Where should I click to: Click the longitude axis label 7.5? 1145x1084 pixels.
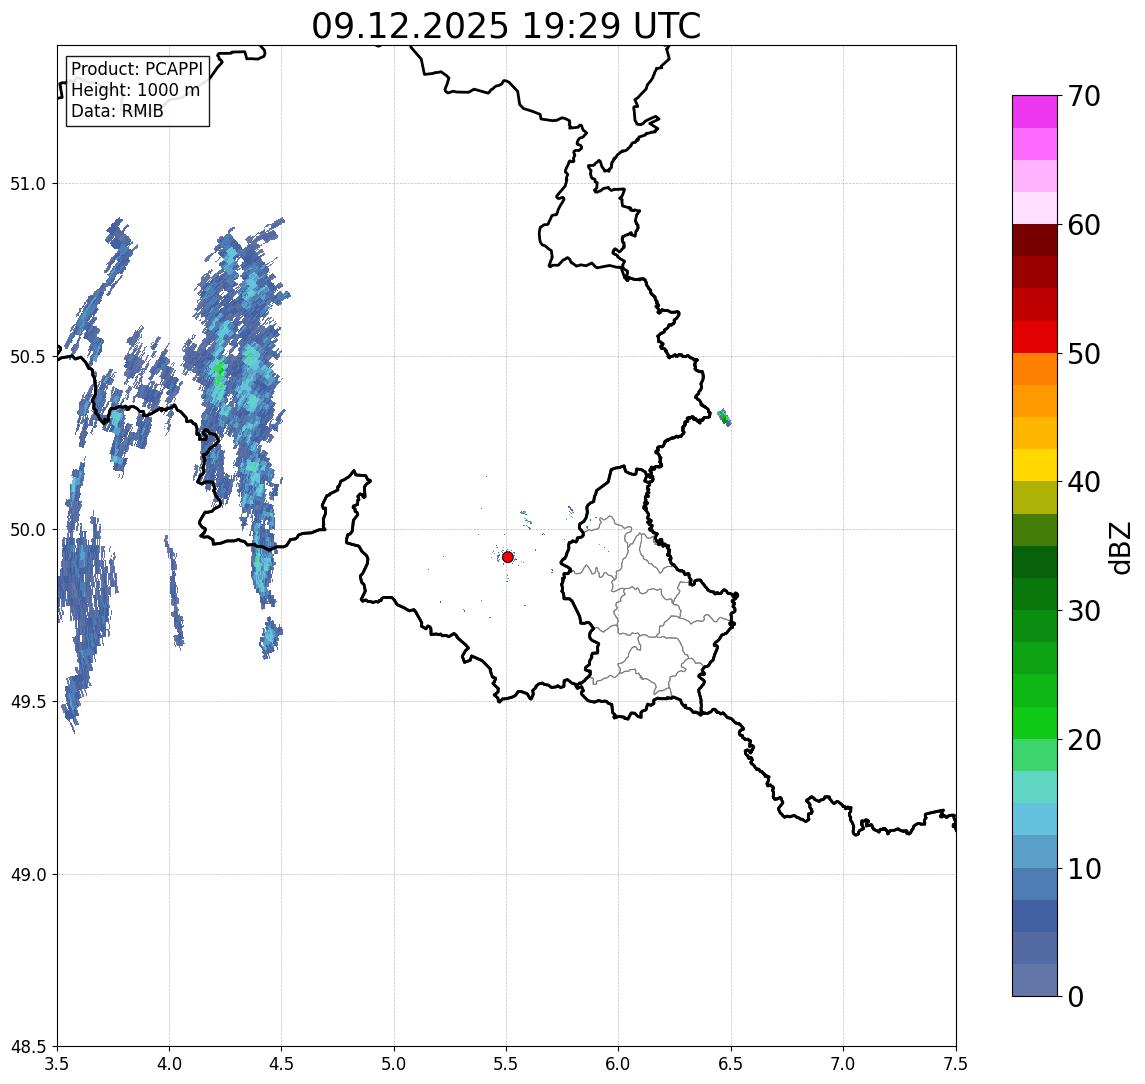956,1064
